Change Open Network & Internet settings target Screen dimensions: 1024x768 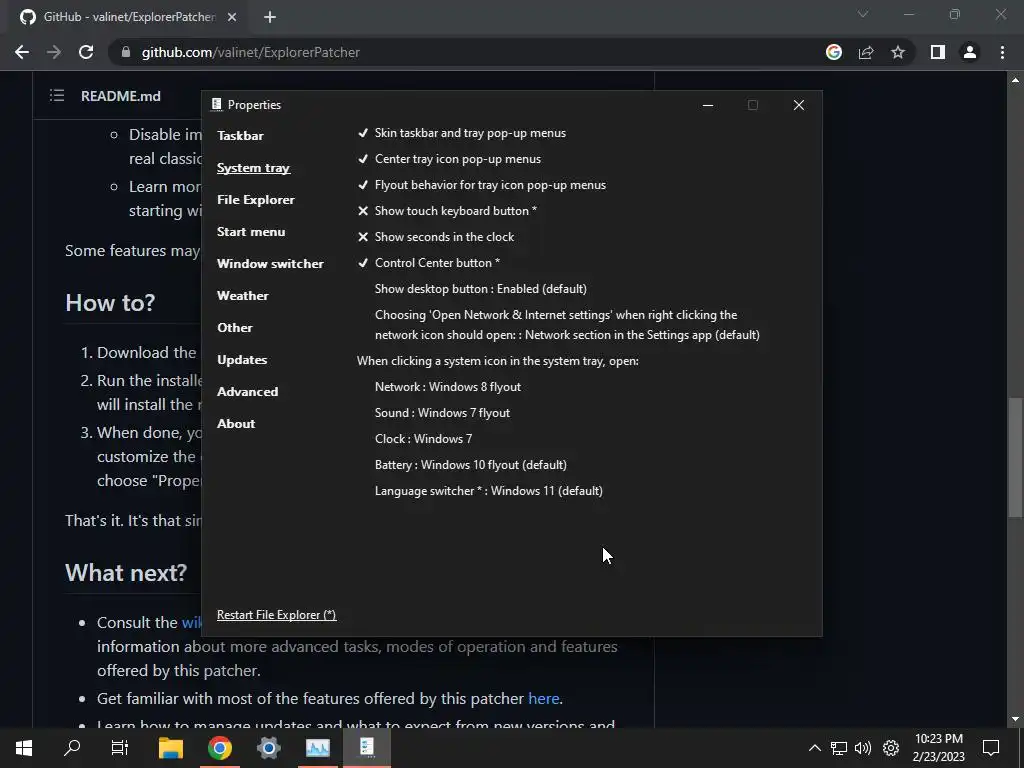[x=567, y=325]
